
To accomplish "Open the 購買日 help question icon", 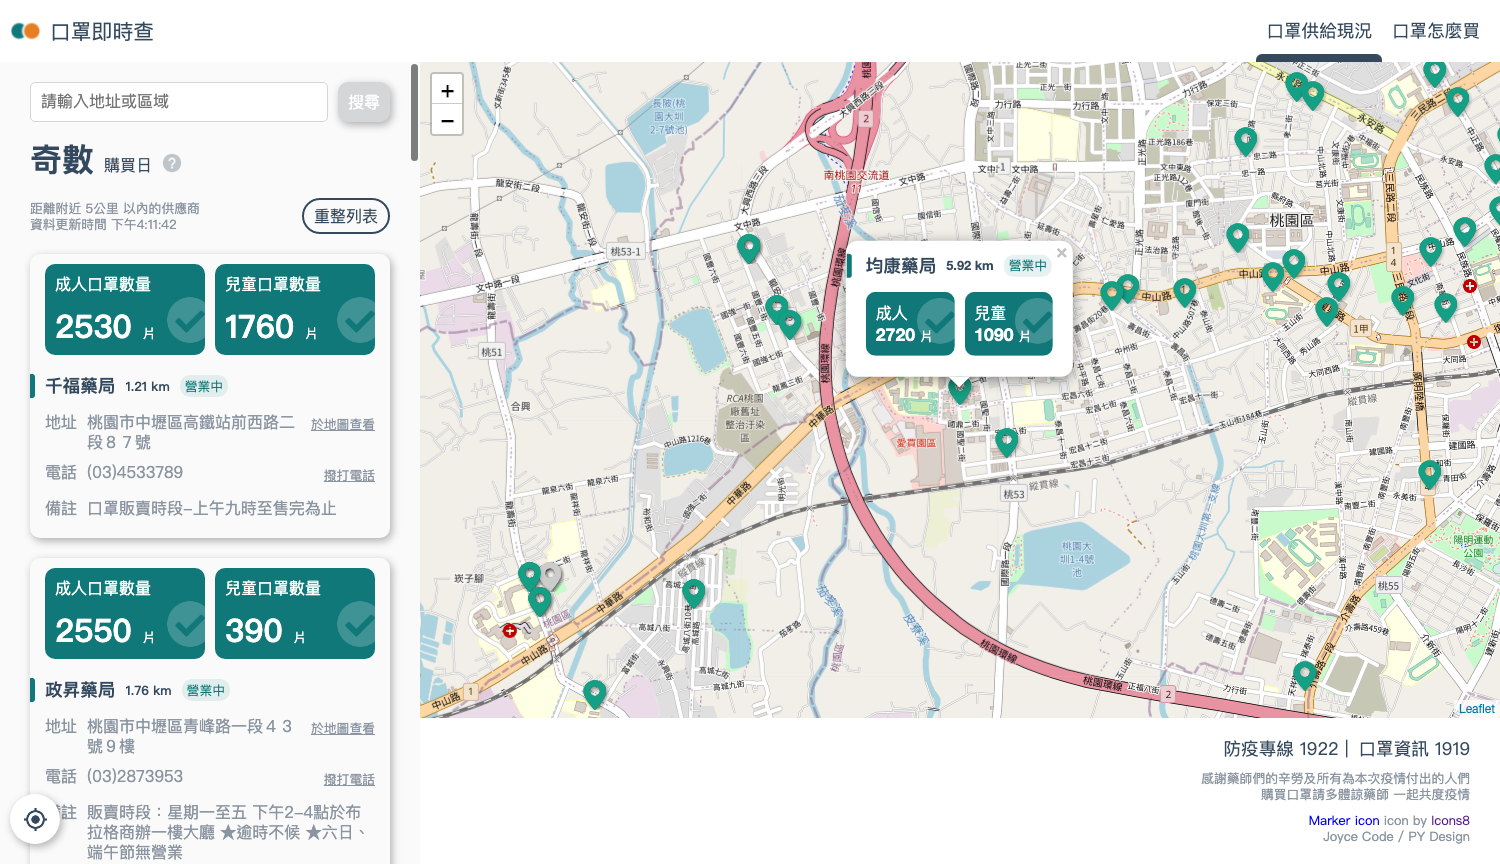I will [x=172, y=163].
